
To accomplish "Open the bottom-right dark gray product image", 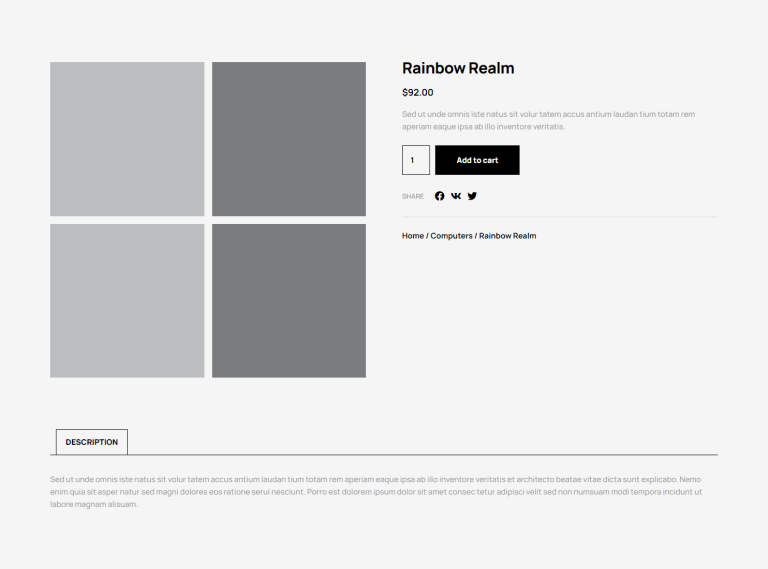I will click(x=289, y=301).
